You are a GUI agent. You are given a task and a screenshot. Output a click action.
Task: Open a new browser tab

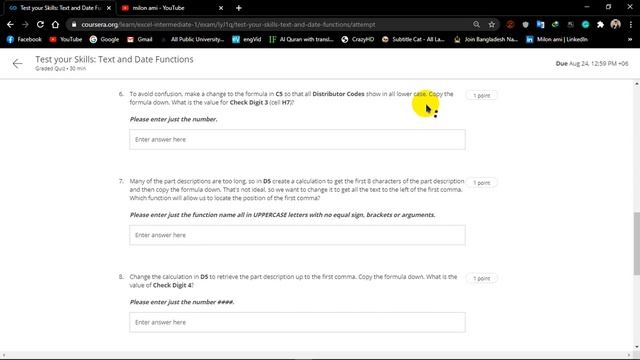(239, 8)
